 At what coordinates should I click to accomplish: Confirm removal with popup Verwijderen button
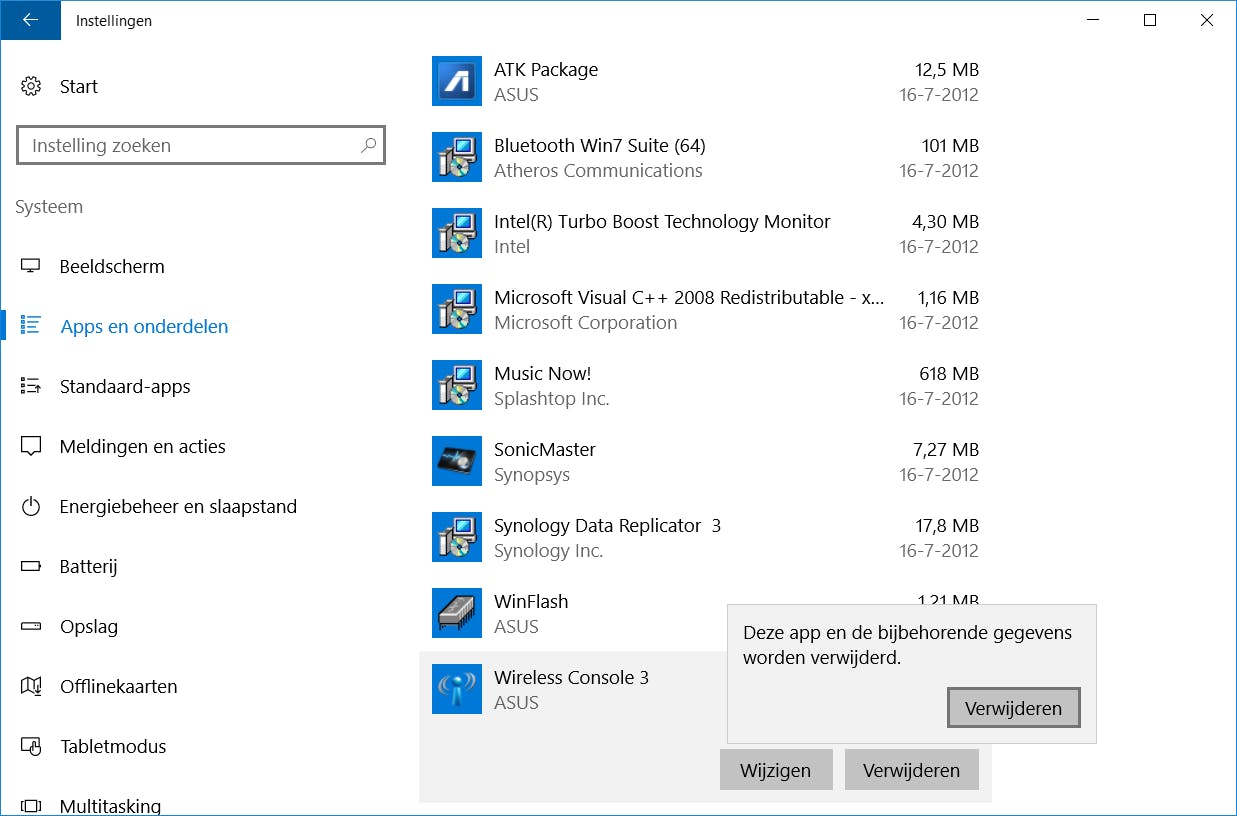[x=1013, y=708]
